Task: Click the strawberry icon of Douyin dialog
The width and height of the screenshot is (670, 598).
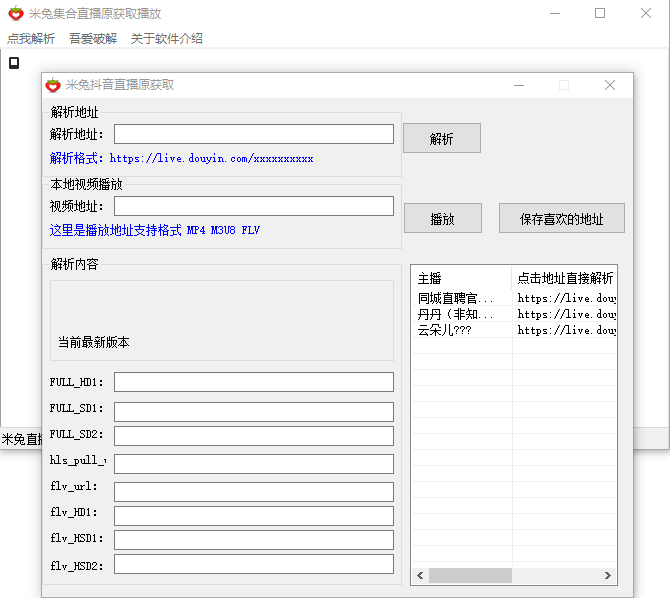Action: coord(53,85)
